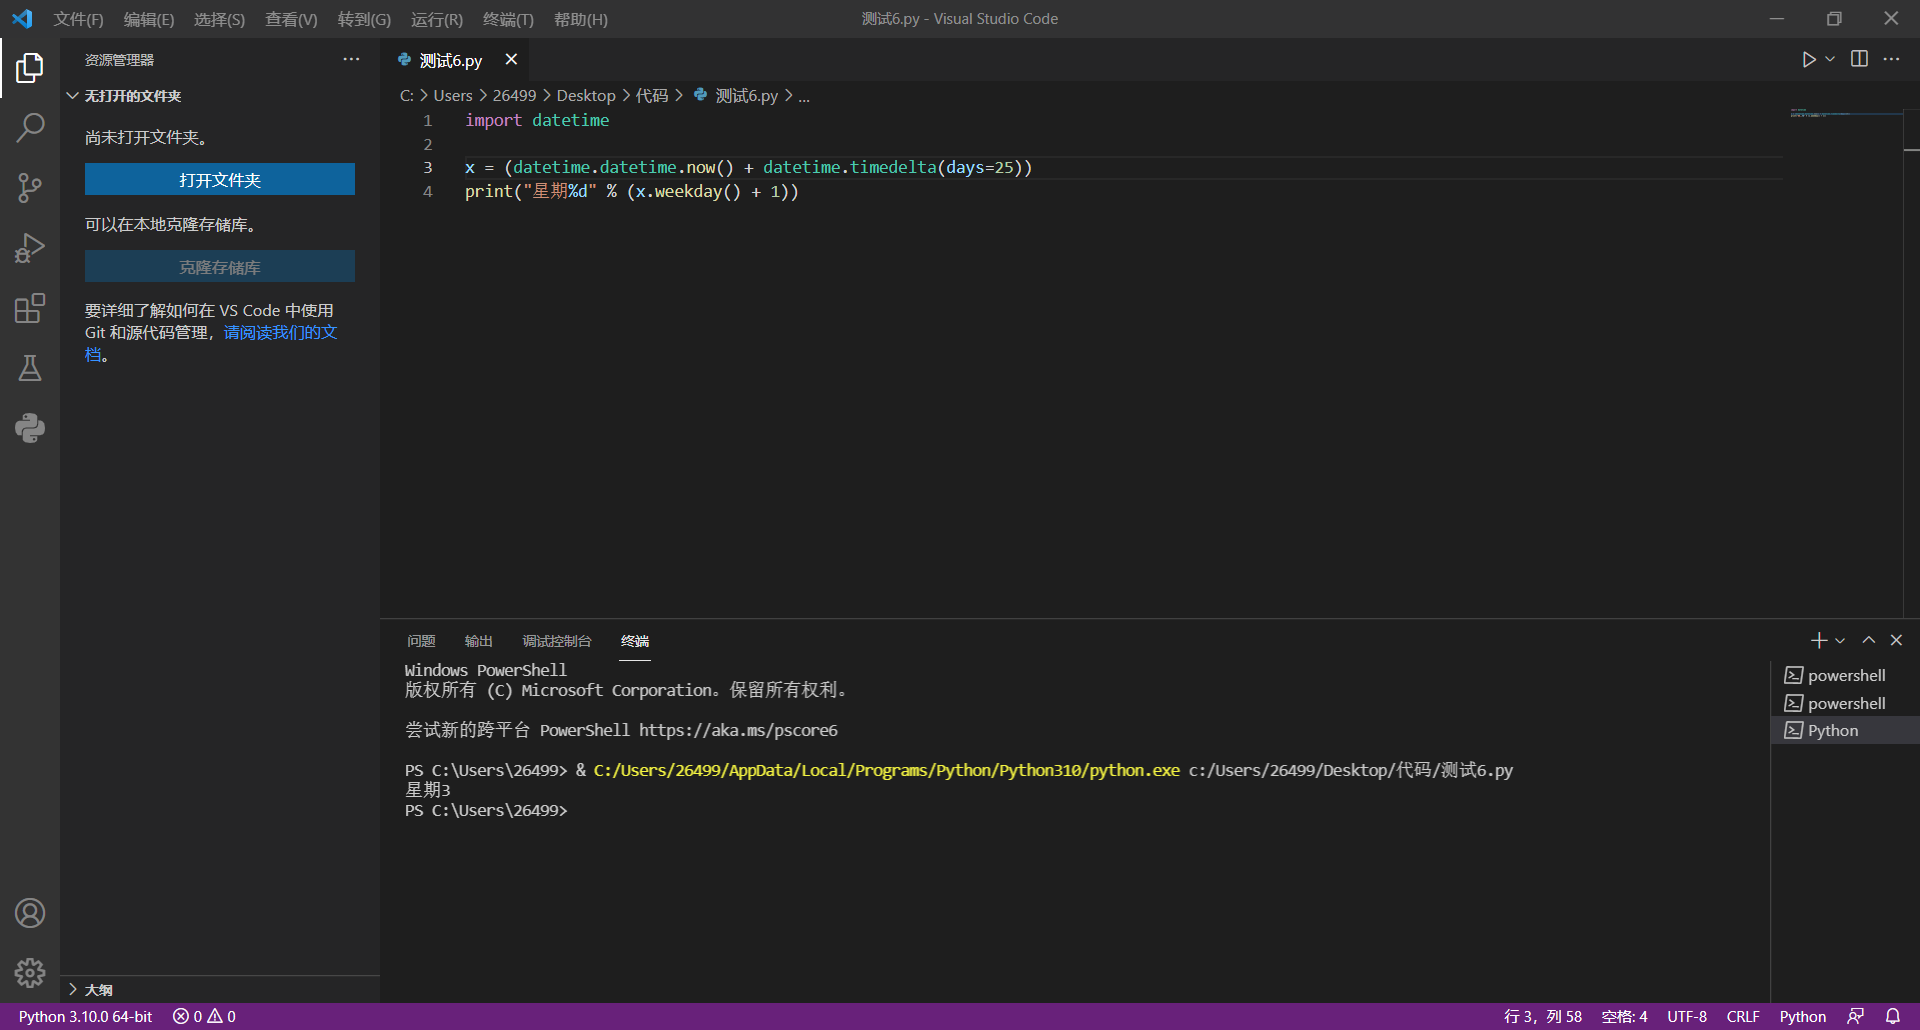Click the VS Code logo icon
1920x1030 pixels.
tap(22, 19)
